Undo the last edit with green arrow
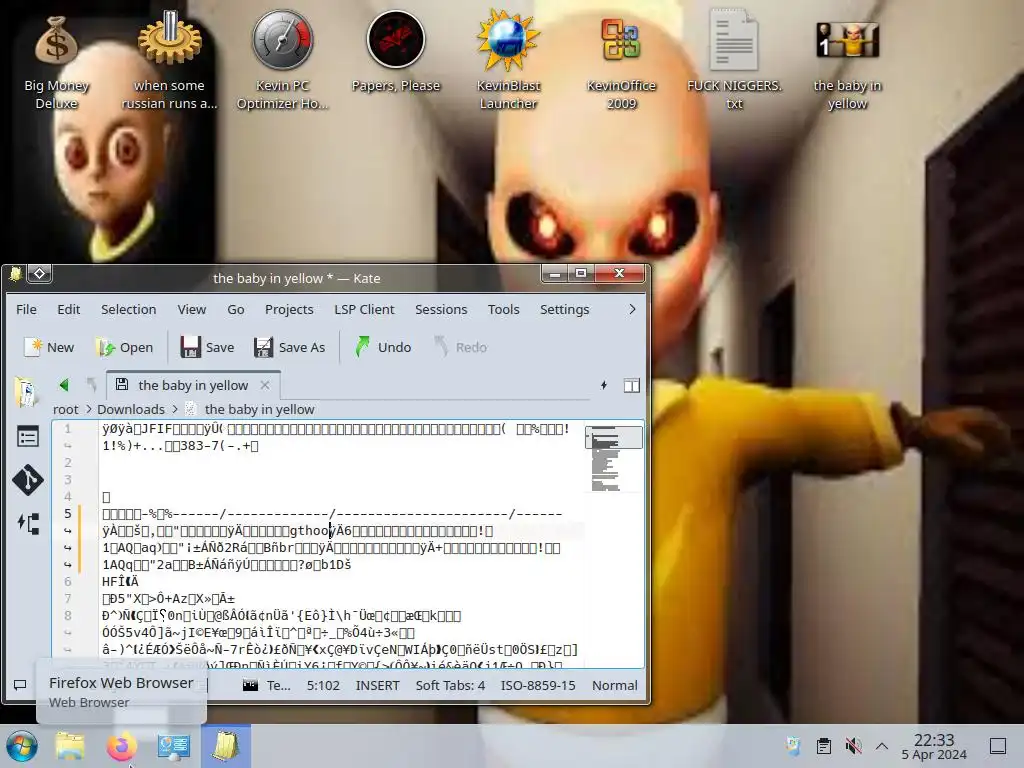 click(x=362, y=347)
